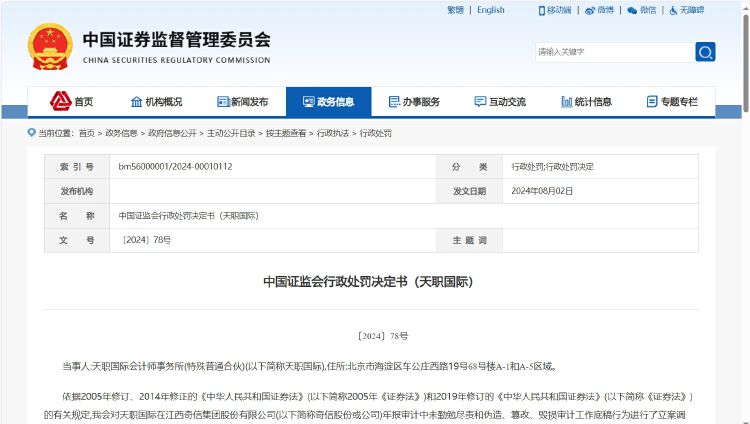Screen dimensions: 750x424
Task: Go to 主动公开目录 in the breadcrumb
Action: tap(231, 133)
